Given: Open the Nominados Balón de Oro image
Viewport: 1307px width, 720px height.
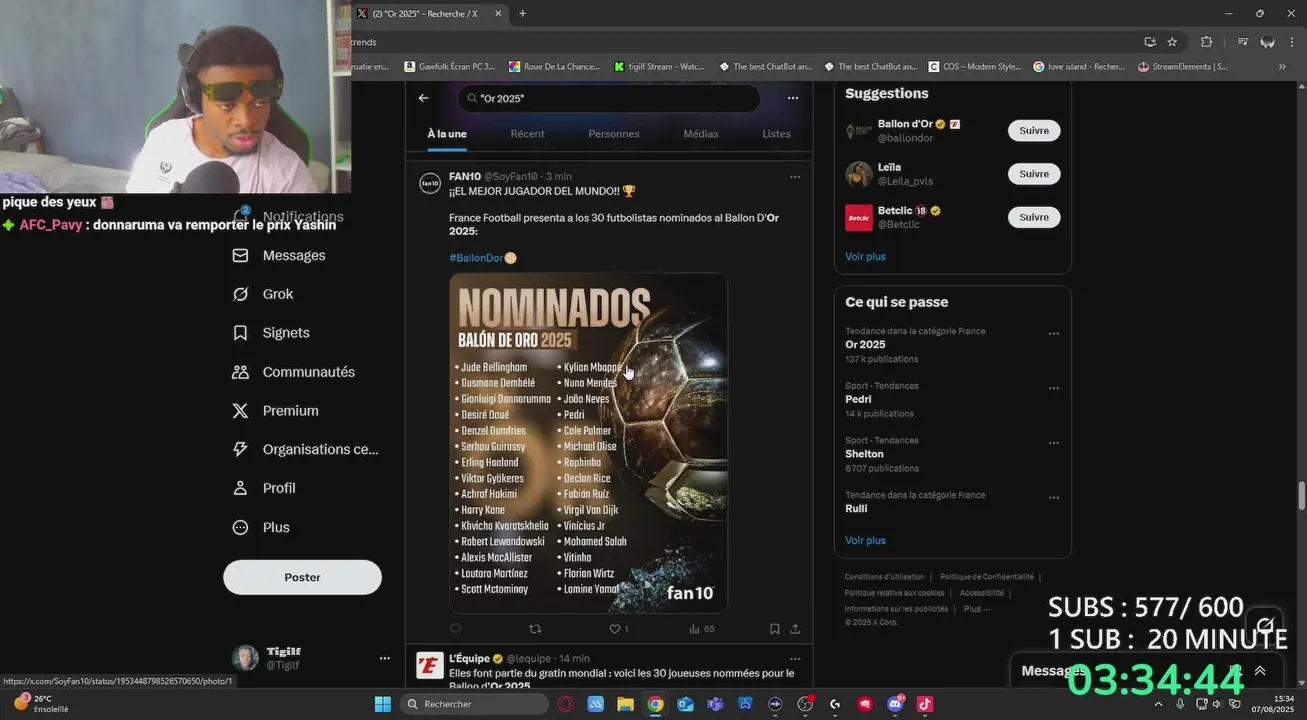Looking at the screenshot, I should [x=588, y=443].
